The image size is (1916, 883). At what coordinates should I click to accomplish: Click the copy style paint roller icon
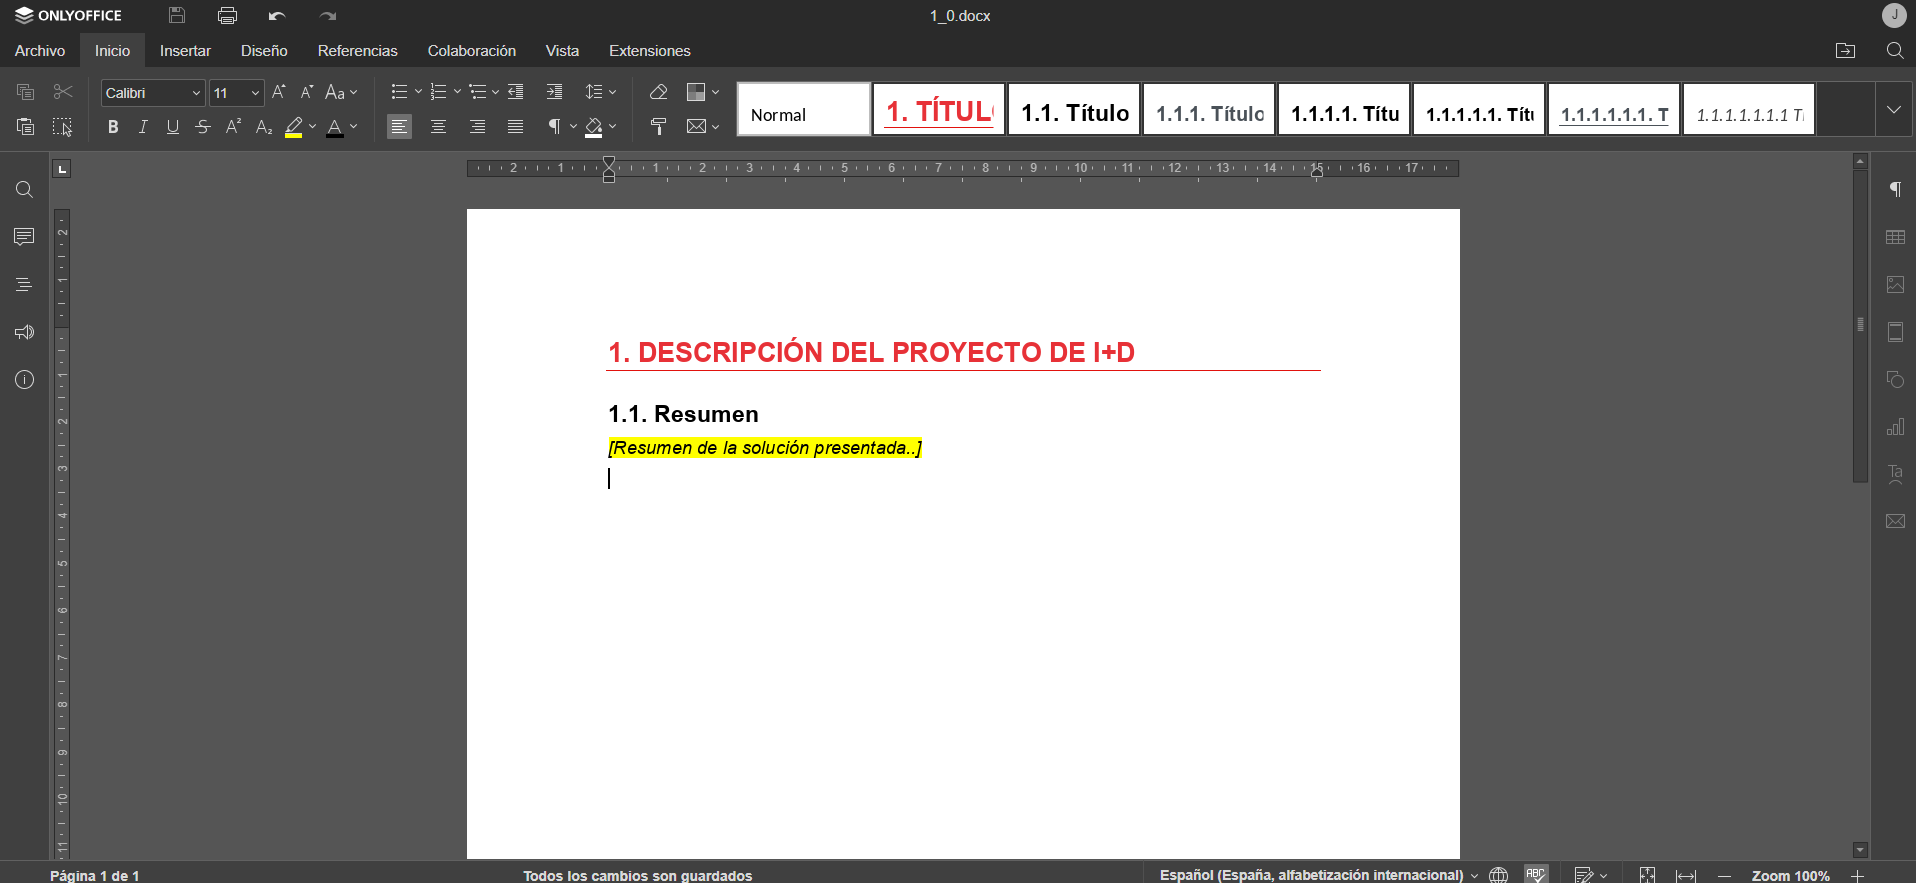[x=658, y=127]
